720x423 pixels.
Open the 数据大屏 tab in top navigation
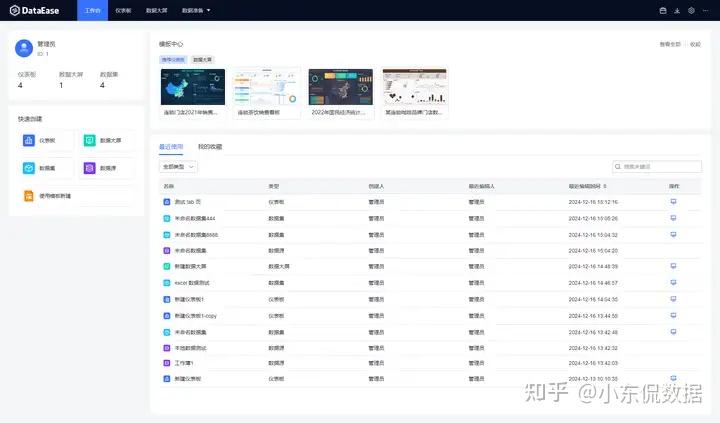[x=157, y=10]
